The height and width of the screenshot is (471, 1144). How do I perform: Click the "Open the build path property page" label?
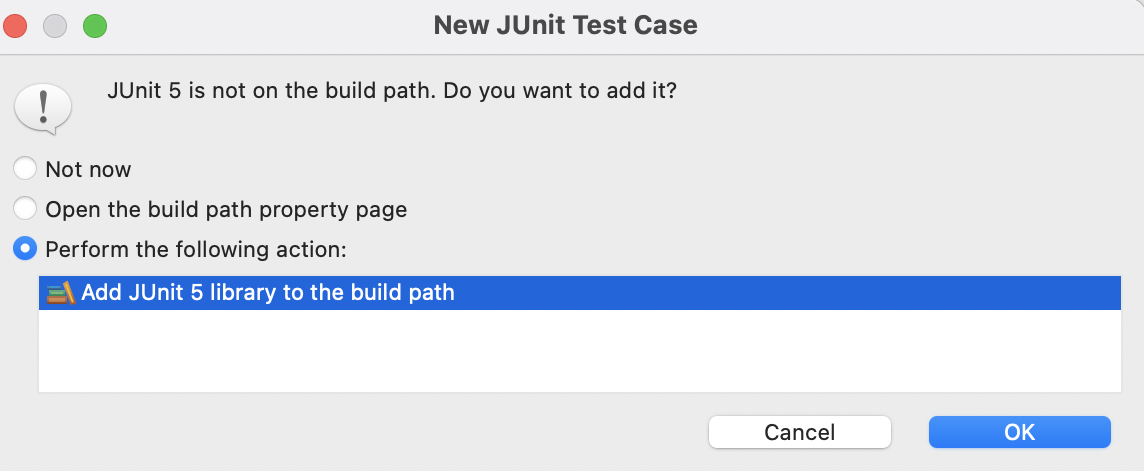click(226, 210)
